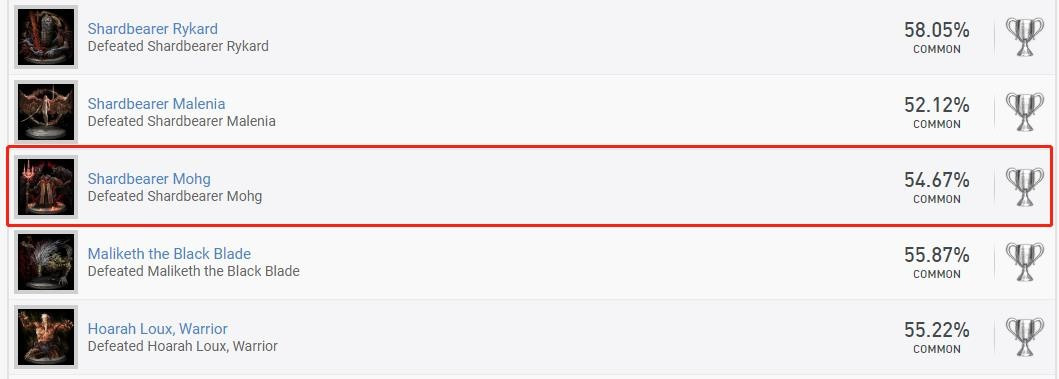Screen dimensions: 1059x379
Task: Click the 58.05% common rarity value
Action: (937, 30)
